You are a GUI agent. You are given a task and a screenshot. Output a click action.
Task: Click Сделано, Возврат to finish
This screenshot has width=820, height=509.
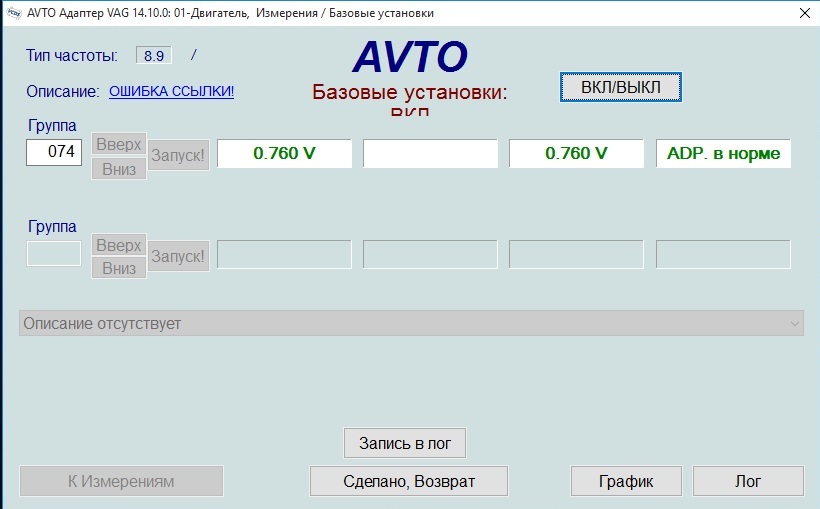(409, 481)
